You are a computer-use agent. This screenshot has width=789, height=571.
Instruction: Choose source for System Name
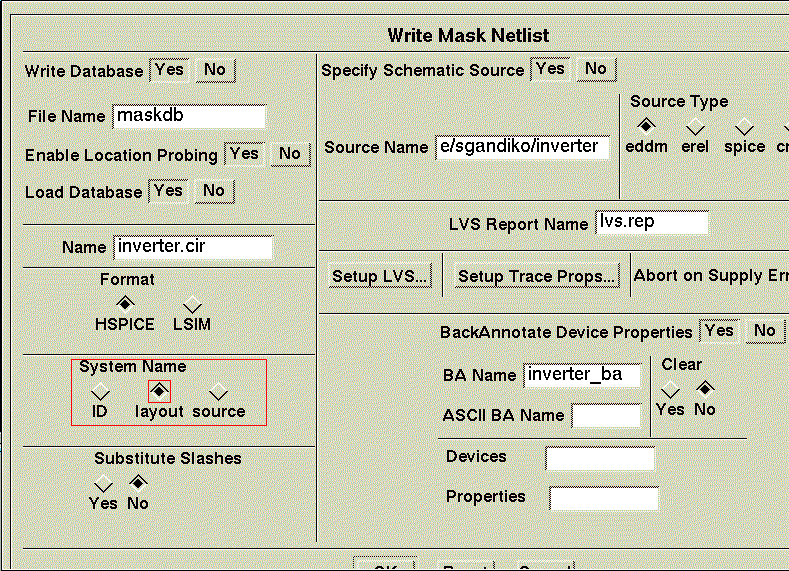coord(219,391)
